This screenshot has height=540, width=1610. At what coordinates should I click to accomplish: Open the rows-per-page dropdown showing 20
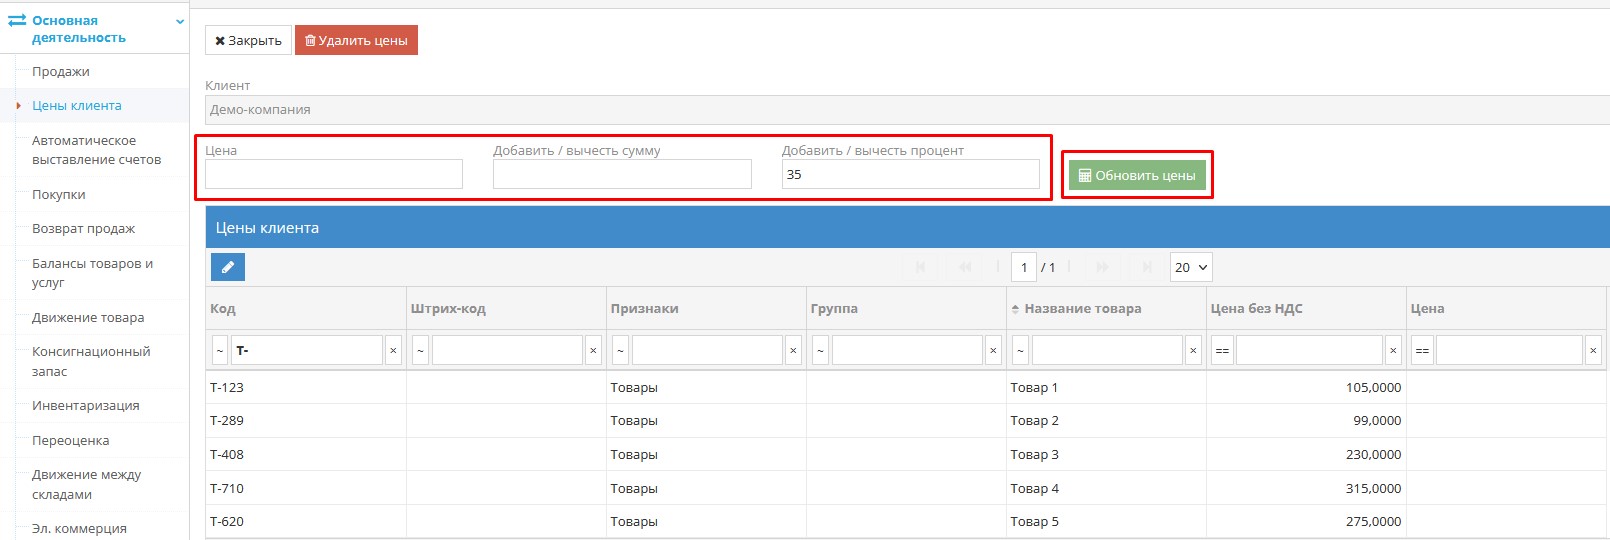pyautogui.click(x=1190, y=267)
